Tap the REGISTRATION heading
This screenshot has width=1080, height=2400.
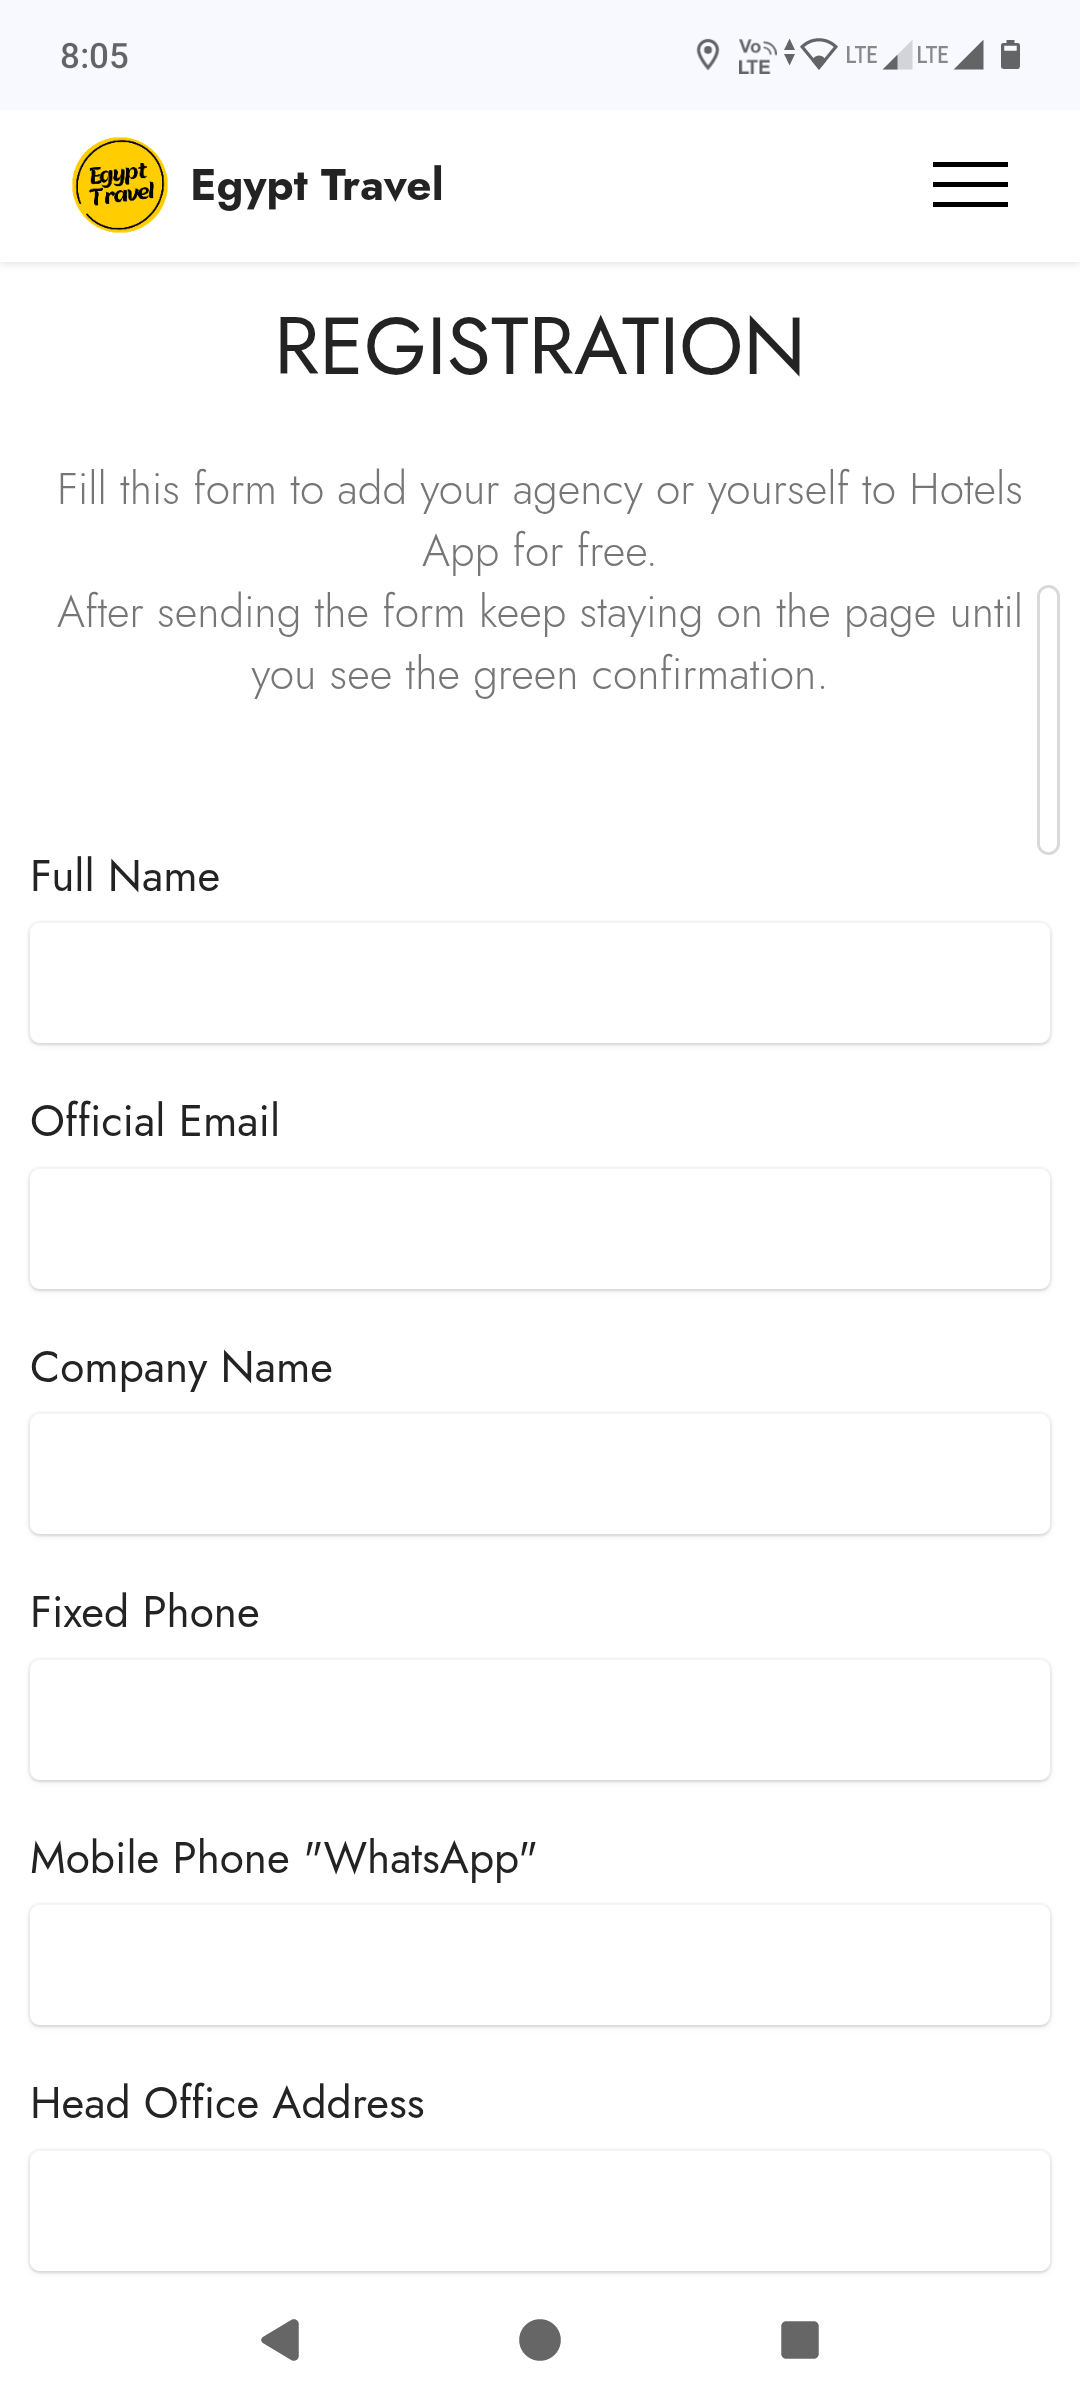[x=540, y=347]
